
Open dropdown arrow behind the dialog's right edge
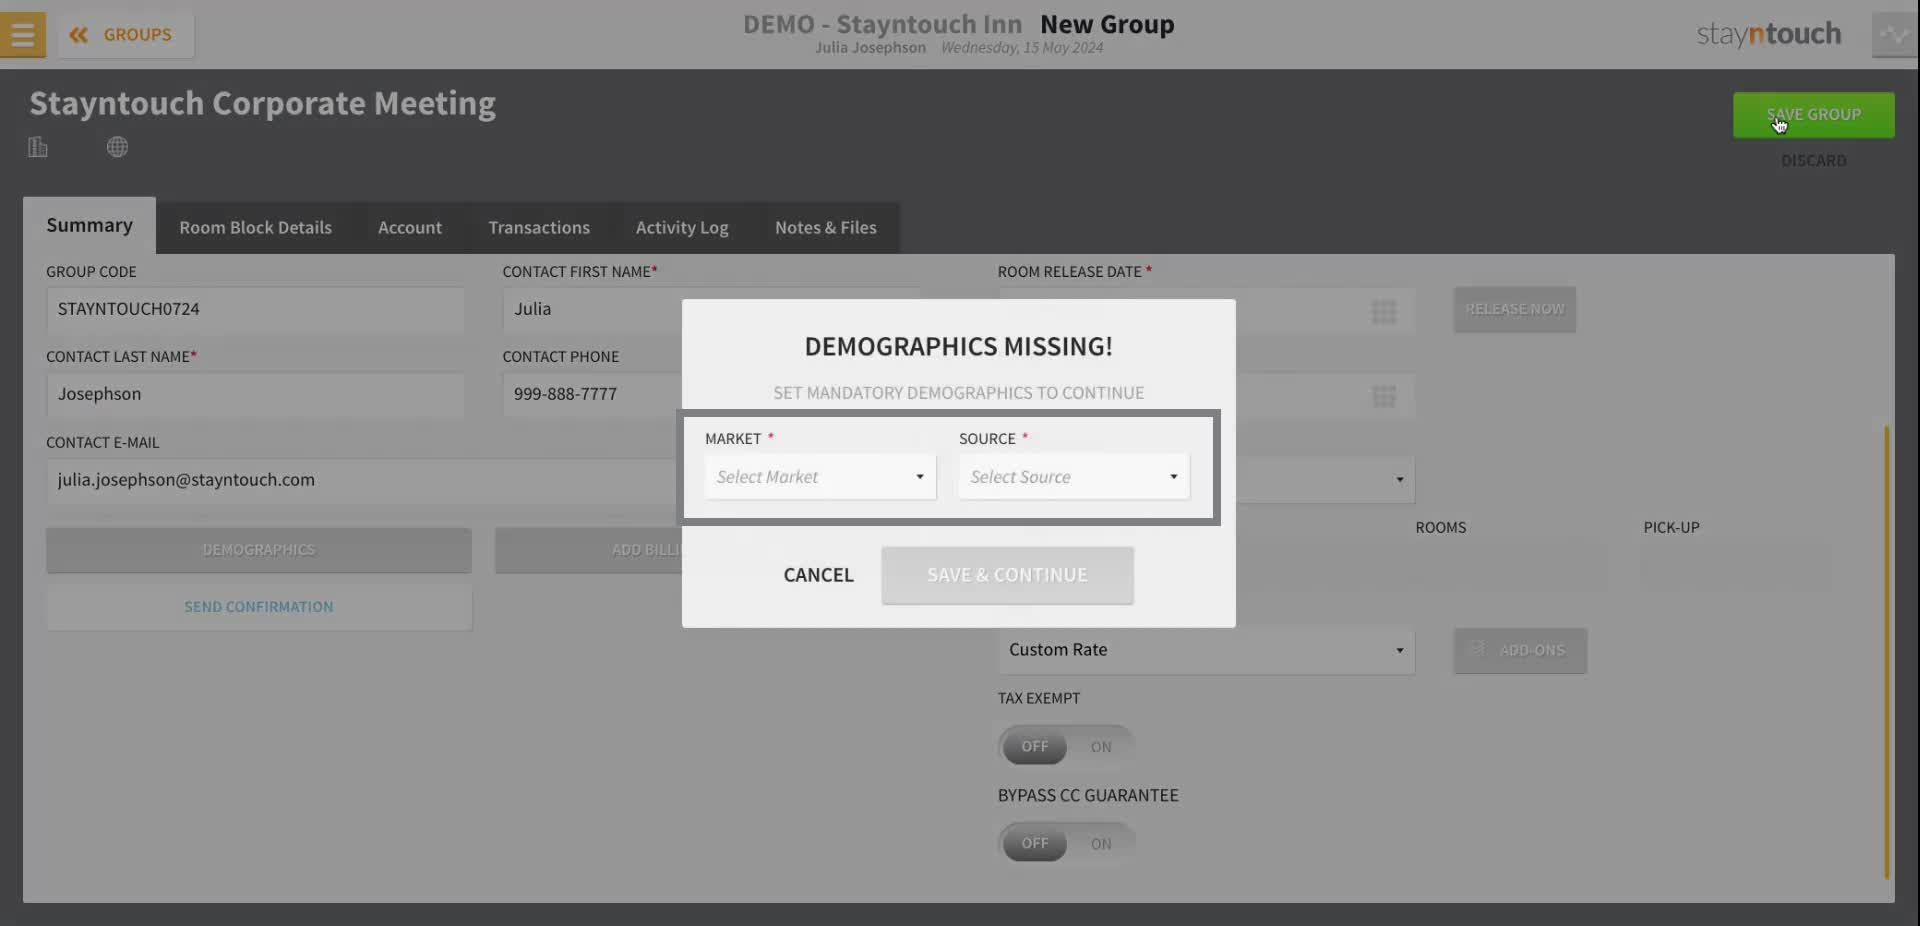click(1399, 480)
